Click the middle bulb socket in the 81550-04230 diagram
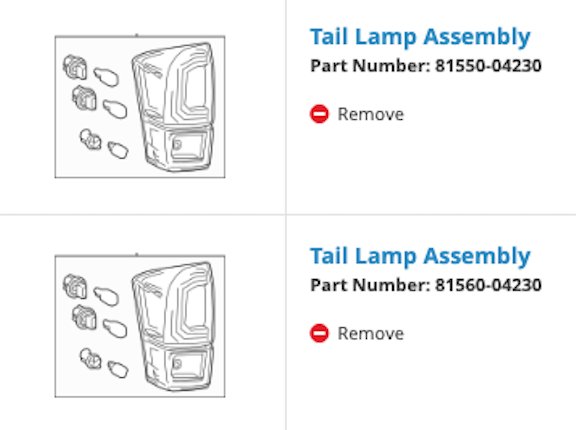The height and width of the screenshot is (430, 576). click(x=84, y=98)
